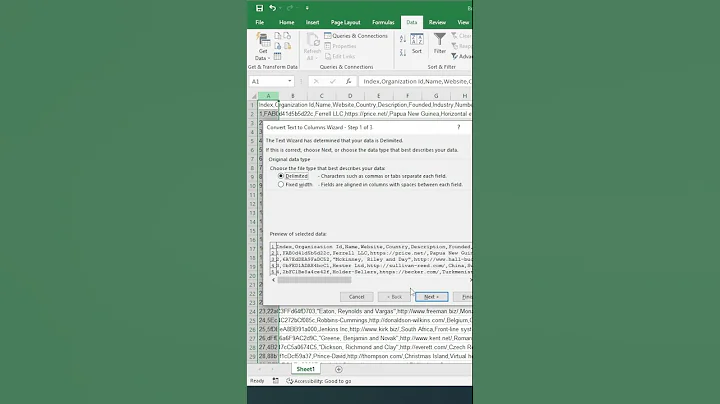The image size is (720, 404).
Task: Open Queries & Connections pane
Action: point(356,36)
